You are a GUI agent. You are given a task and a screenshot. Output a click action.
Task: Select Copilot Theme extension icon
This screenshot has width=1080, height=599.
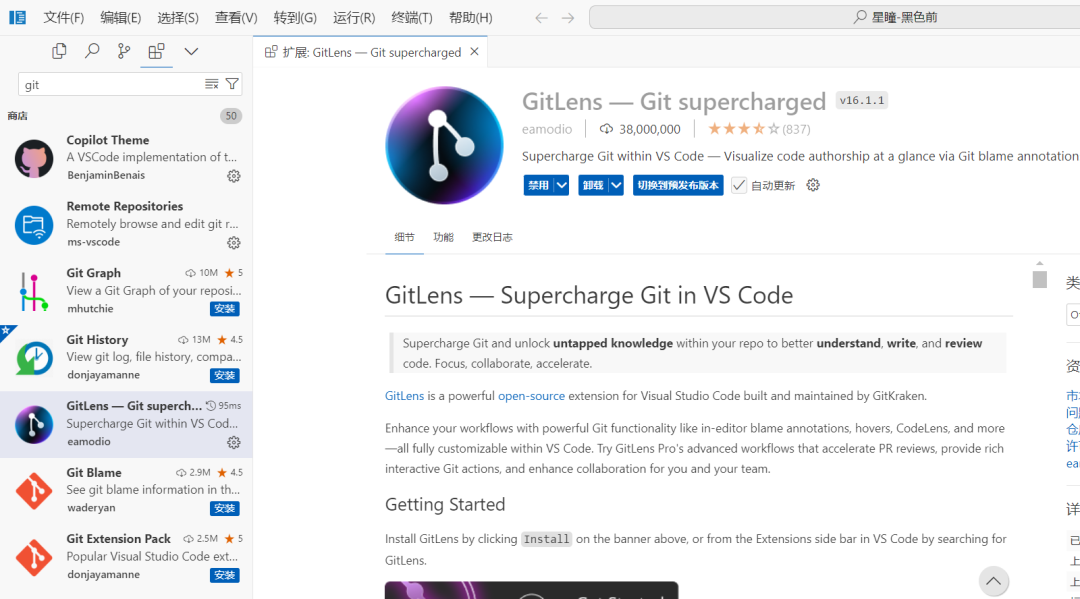[x=34, y=158]
